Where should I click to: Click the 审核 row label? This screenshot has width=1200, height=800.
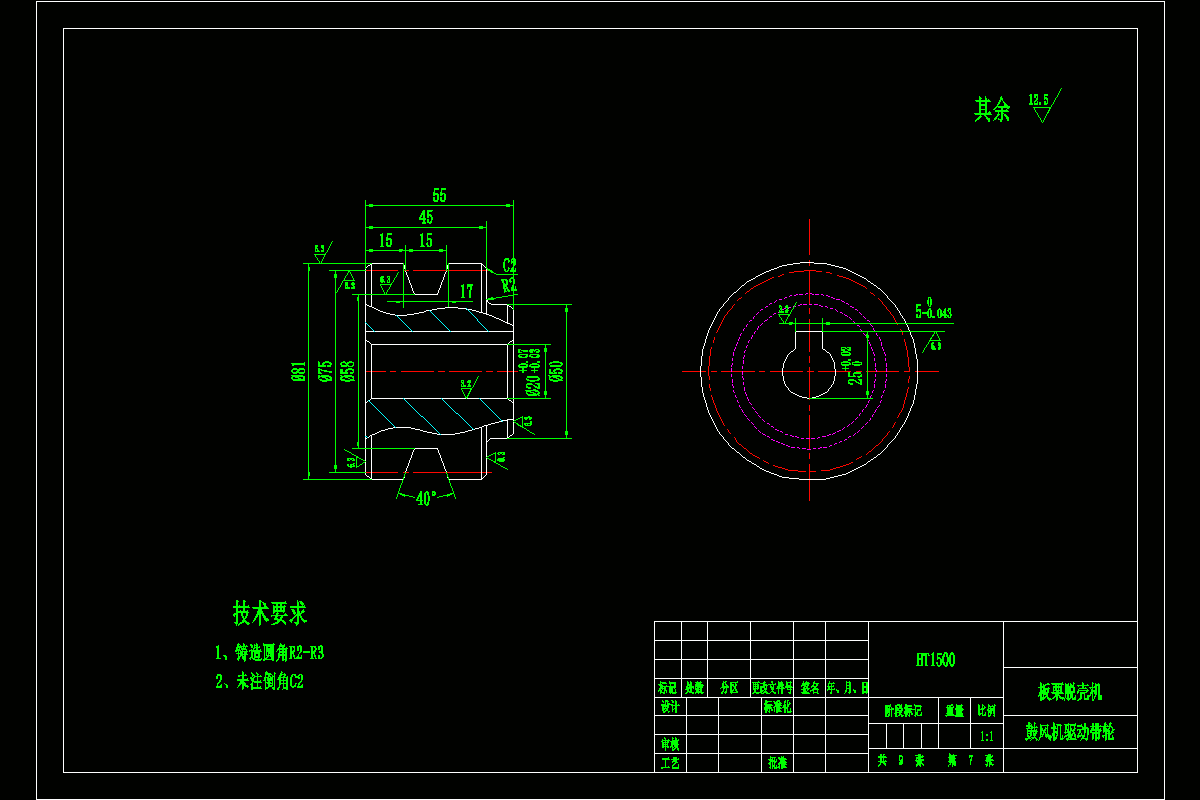point(670,745)
